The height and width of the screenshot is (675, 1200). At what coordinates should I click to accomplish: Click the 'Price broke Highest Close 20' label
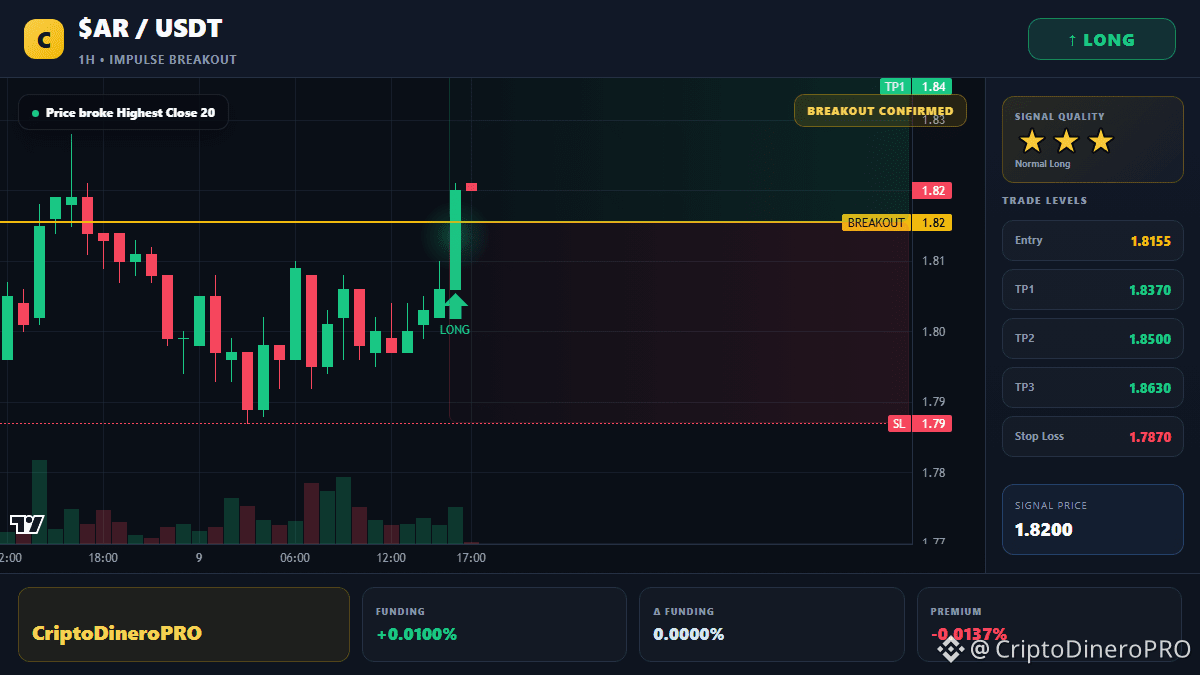pos(123,113)
